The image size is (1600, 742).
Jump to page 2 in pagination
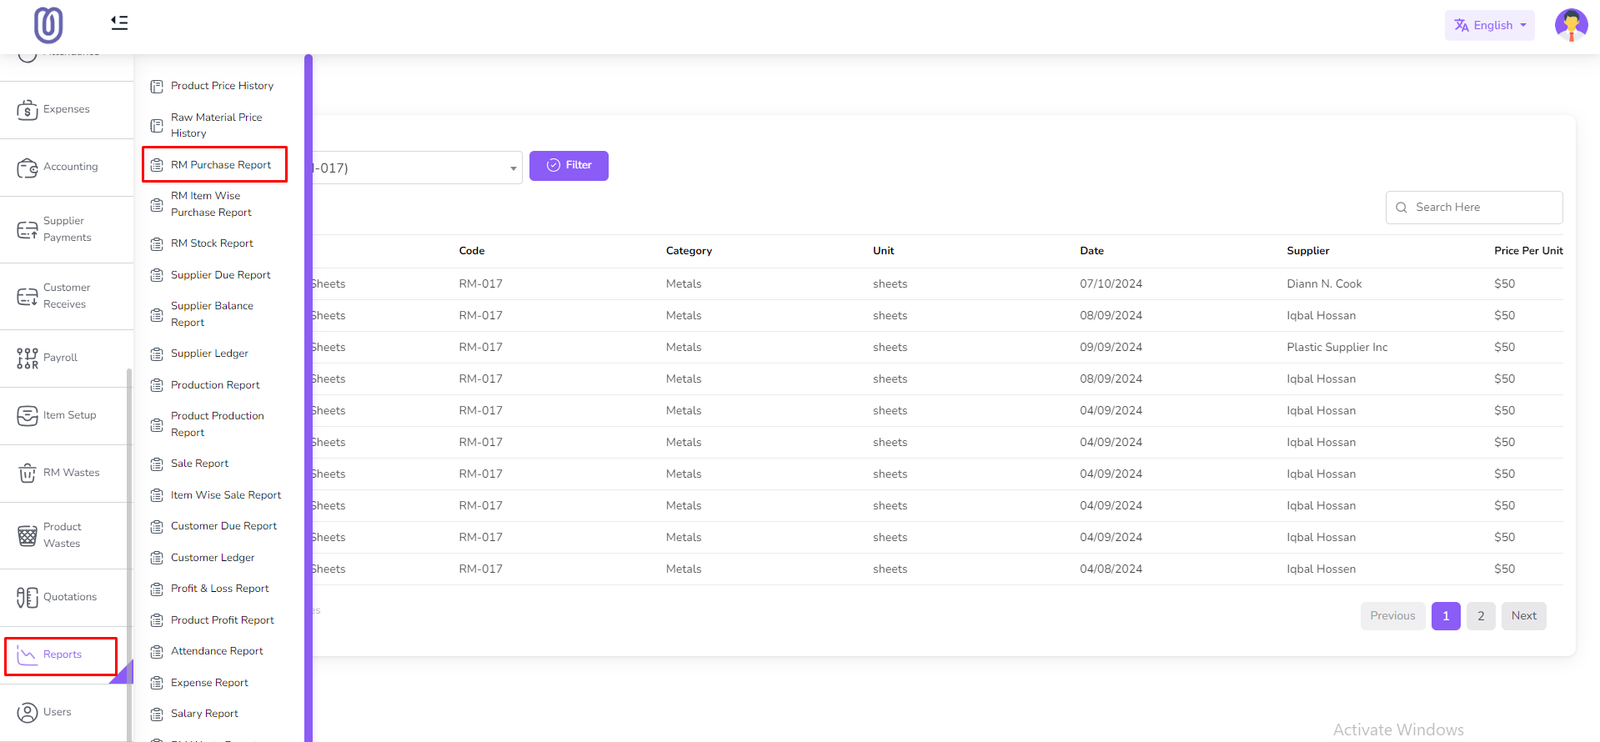tap(1480, 616)
